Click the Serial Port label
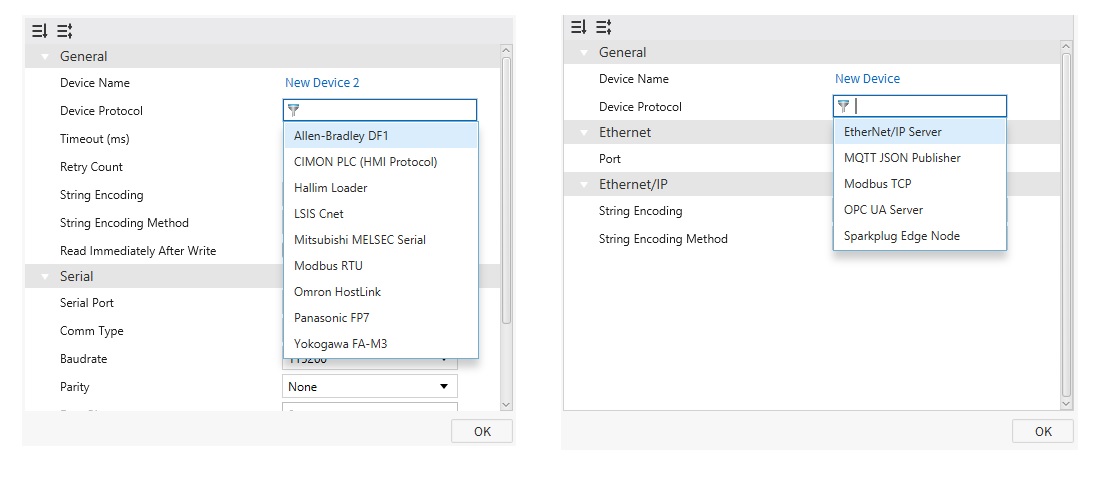Image resolution: width=1101 pixels, height=480 pixels. click(87, 303)
